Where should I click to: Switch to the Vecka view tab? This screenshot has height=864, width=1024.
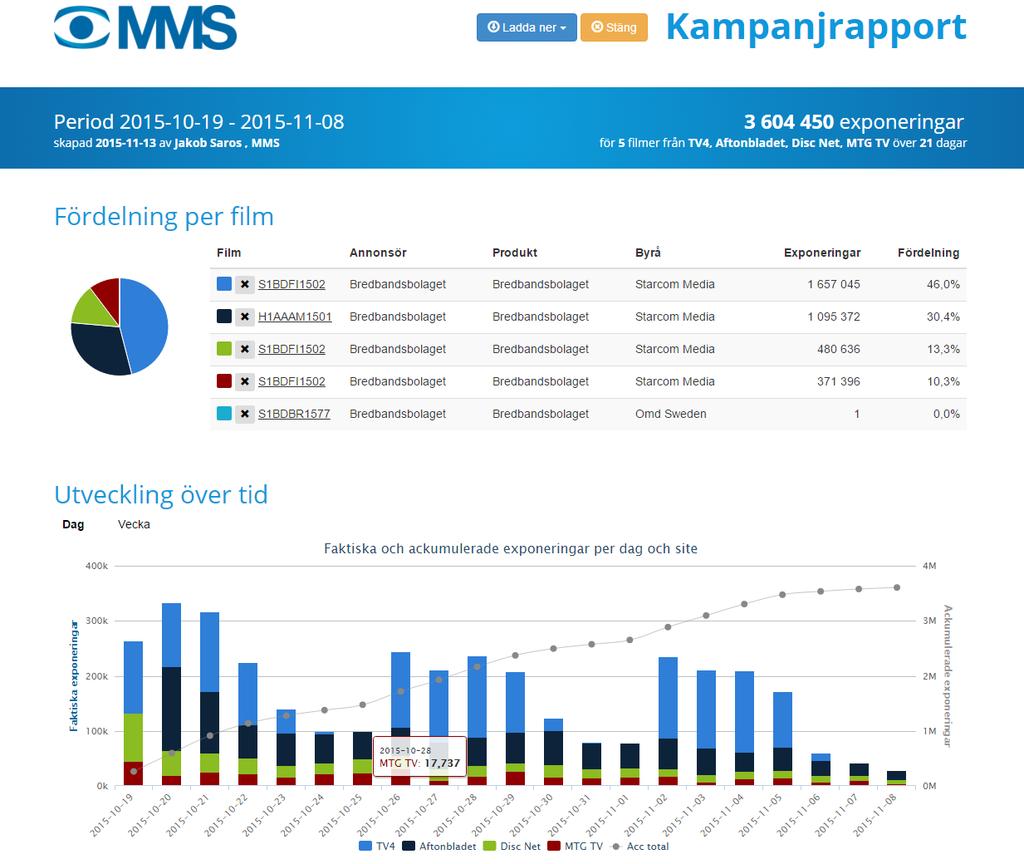[134, 524]
